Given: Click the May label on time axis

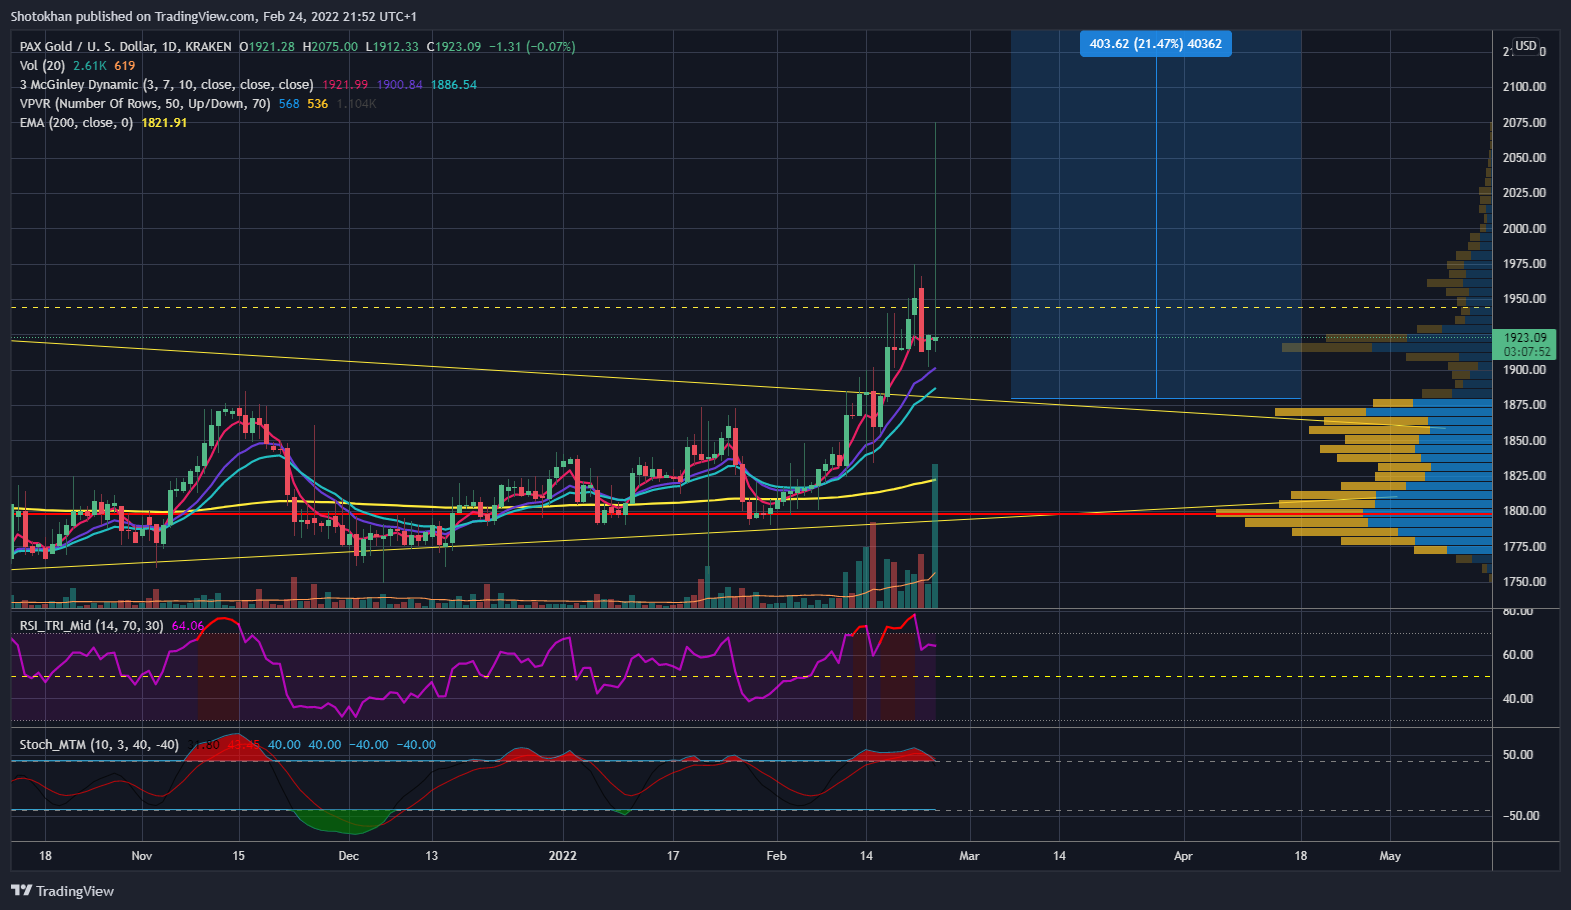Looking at the screenshot, I should [x=1390, y=856].
